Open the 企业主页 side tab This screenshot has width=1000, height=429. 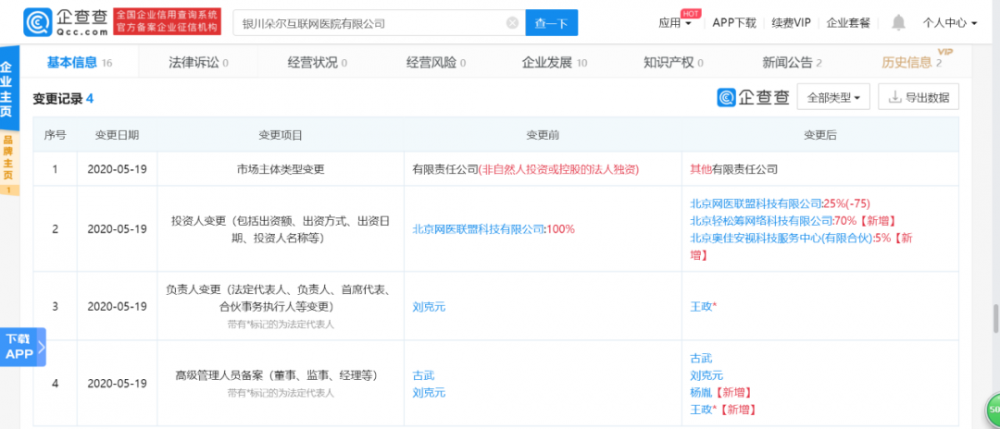[x=8, y=91]
